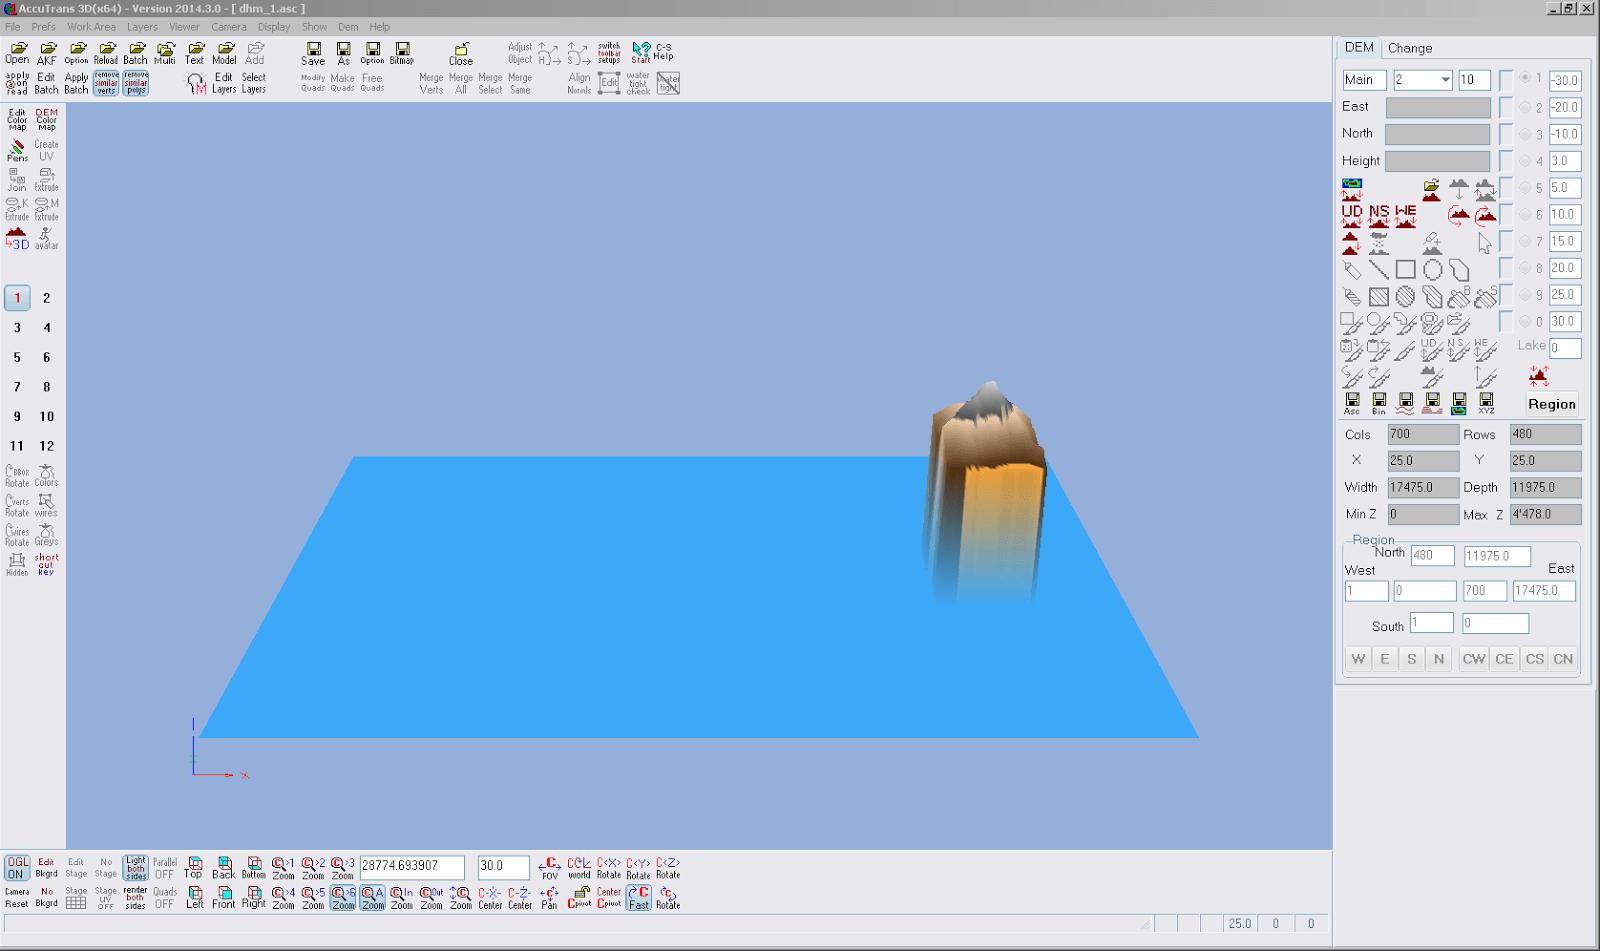Select the NS flip terrain tool
The height and width of the screenshot is (951, 1600).
click(x=1380, y=214)
